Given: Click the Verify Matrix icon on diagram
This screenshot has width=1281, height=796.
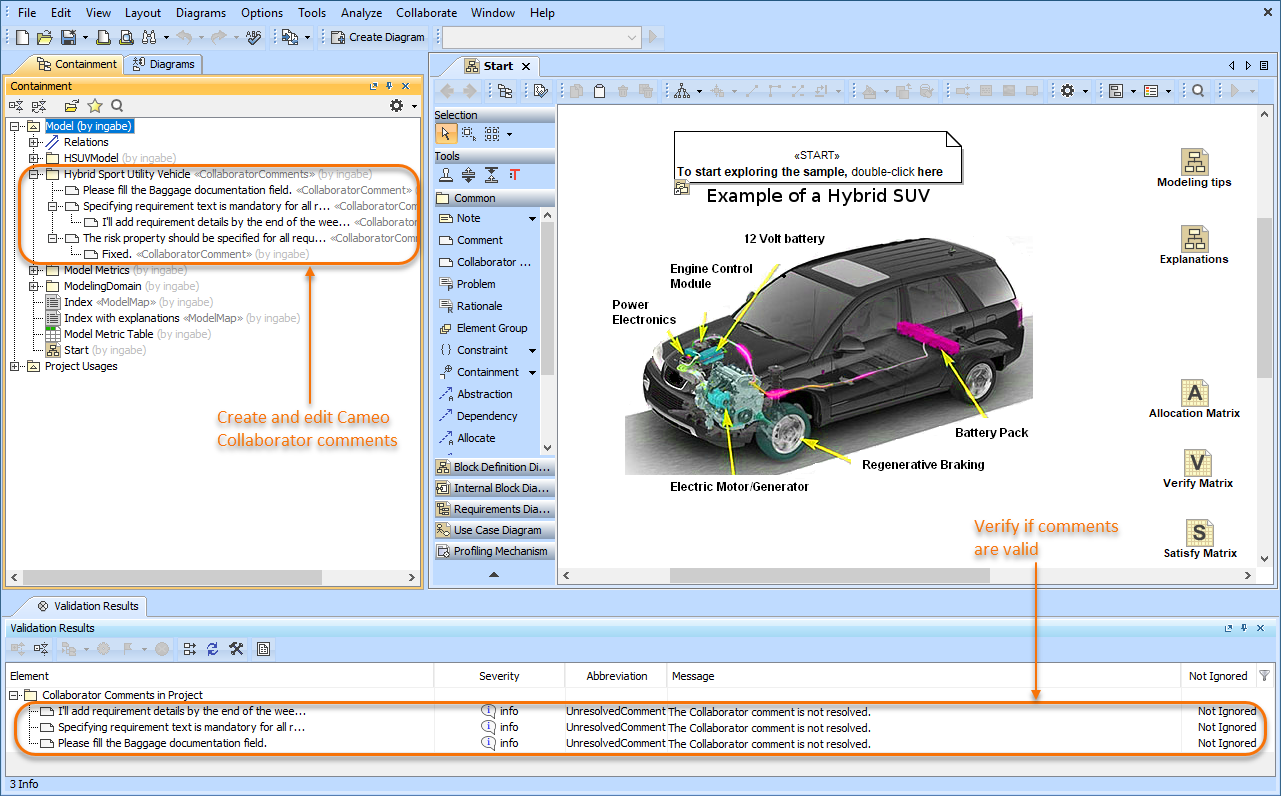Looking at the screenshot, I should tap(1197, 463).
